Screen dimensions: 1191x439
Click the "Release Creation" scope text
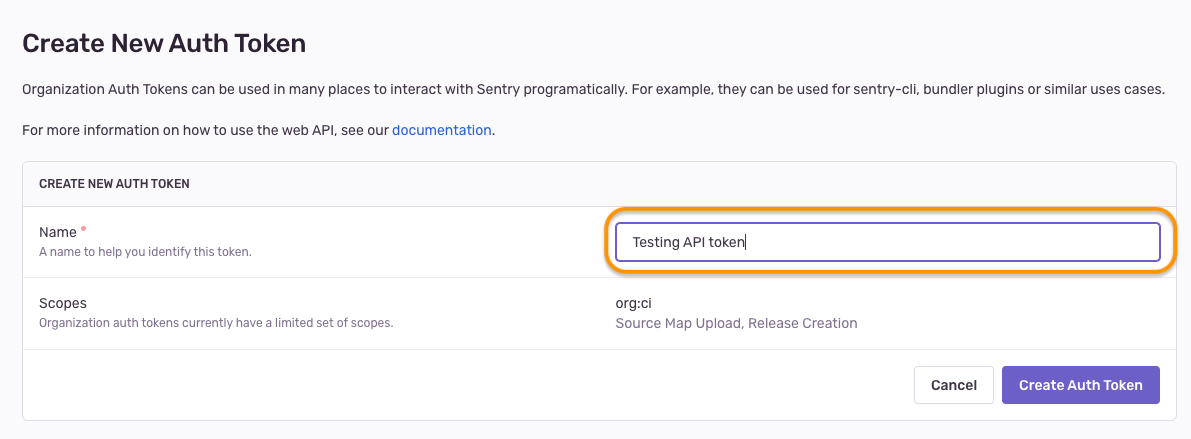(x=803, y=323)
